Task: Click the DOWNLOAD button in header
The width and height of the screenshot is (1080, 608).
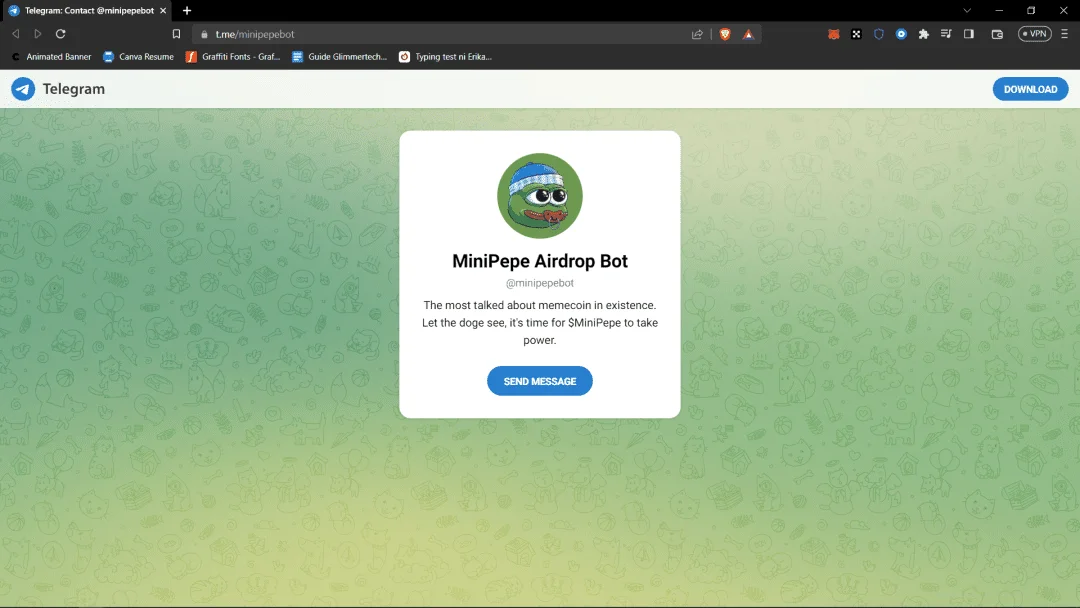Action: point(1030,89)
